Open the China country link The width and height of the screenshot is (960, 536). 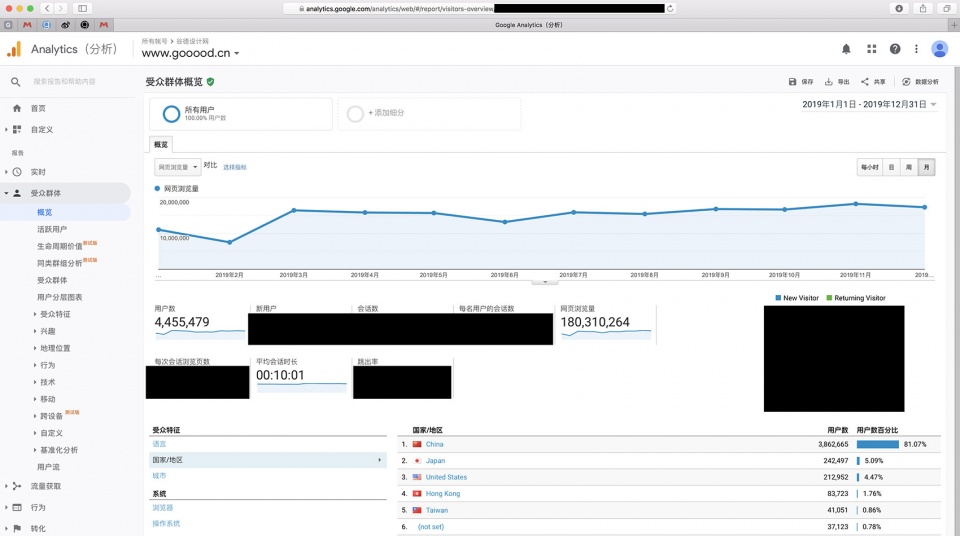[435, 444]
